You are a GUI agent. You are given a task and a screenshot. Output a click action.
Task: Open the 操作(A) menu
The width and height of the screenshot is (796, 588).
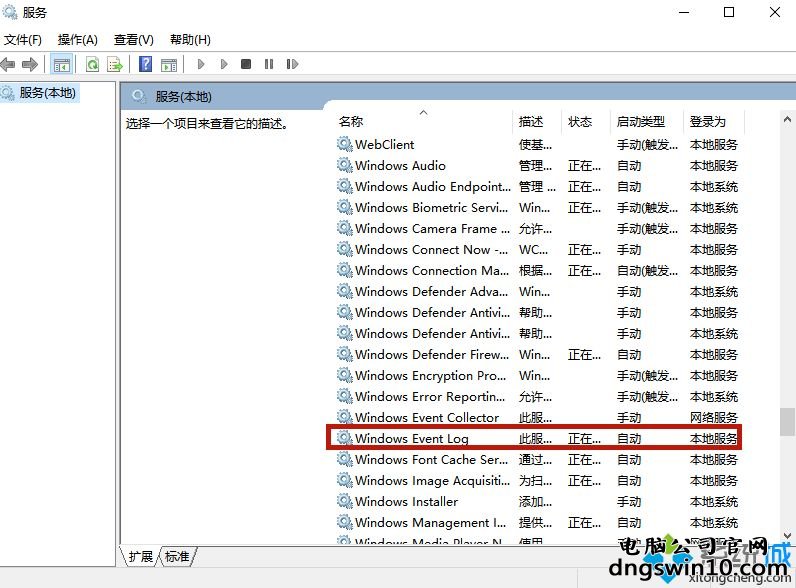pyautogui.click(x=78, y=40)
